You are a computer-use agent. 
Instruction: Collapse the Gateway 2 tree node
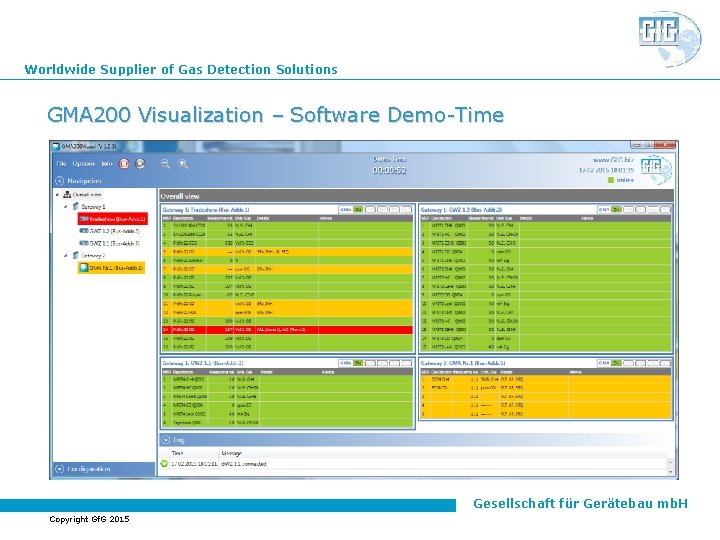(66, 255)
